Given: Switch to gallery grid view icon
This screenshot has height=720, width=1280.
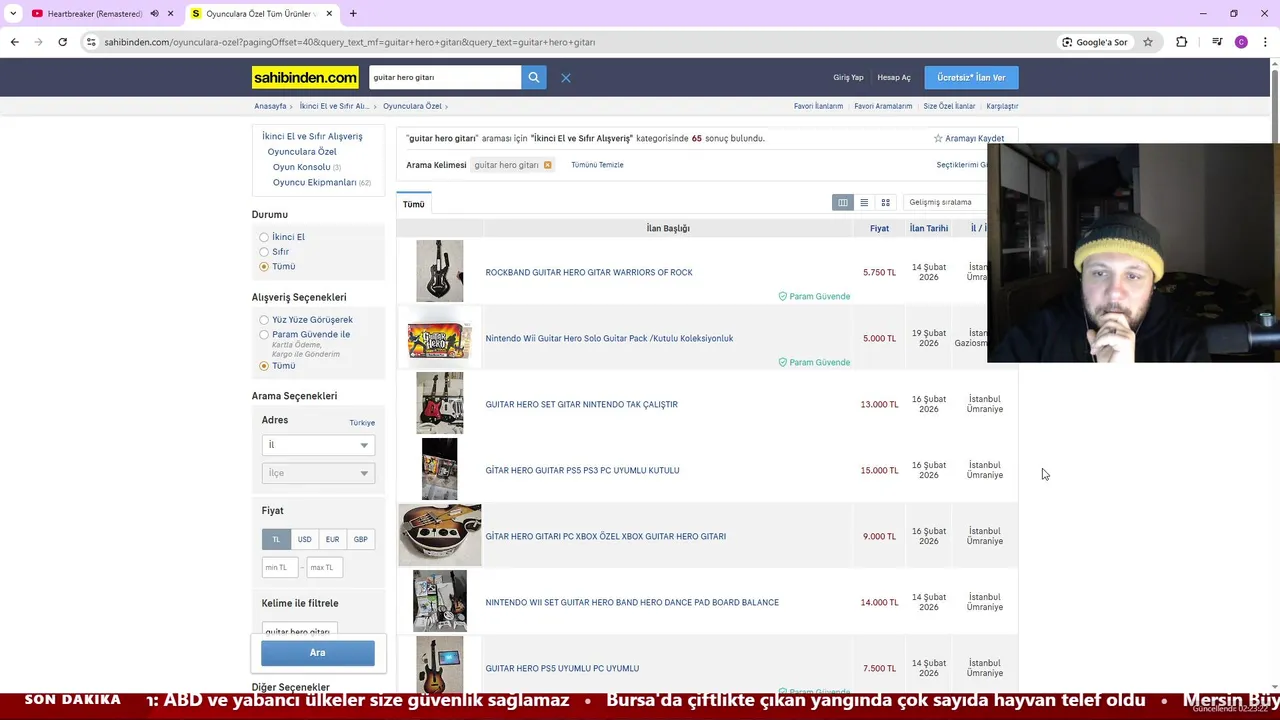Looking at the screenshot, I should click(x=885, y=202).
